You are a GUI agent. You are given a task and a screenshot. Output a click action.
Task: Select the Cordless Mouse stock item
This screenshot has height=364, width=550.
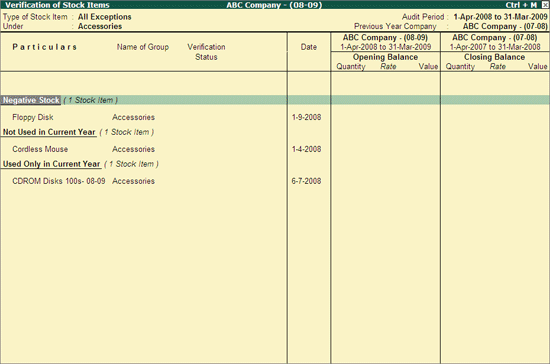pyautogui.click(x=40, y=149)
